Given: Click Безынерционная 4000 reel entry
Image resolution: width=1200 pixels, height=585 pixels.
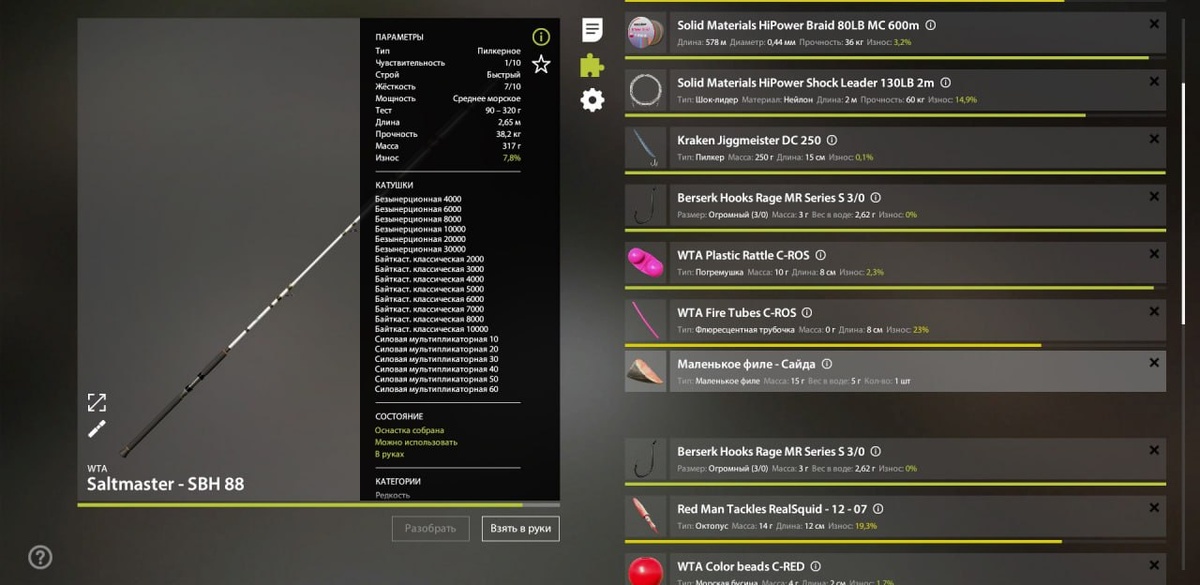Looking at the screenshot, I should point(418,199).
